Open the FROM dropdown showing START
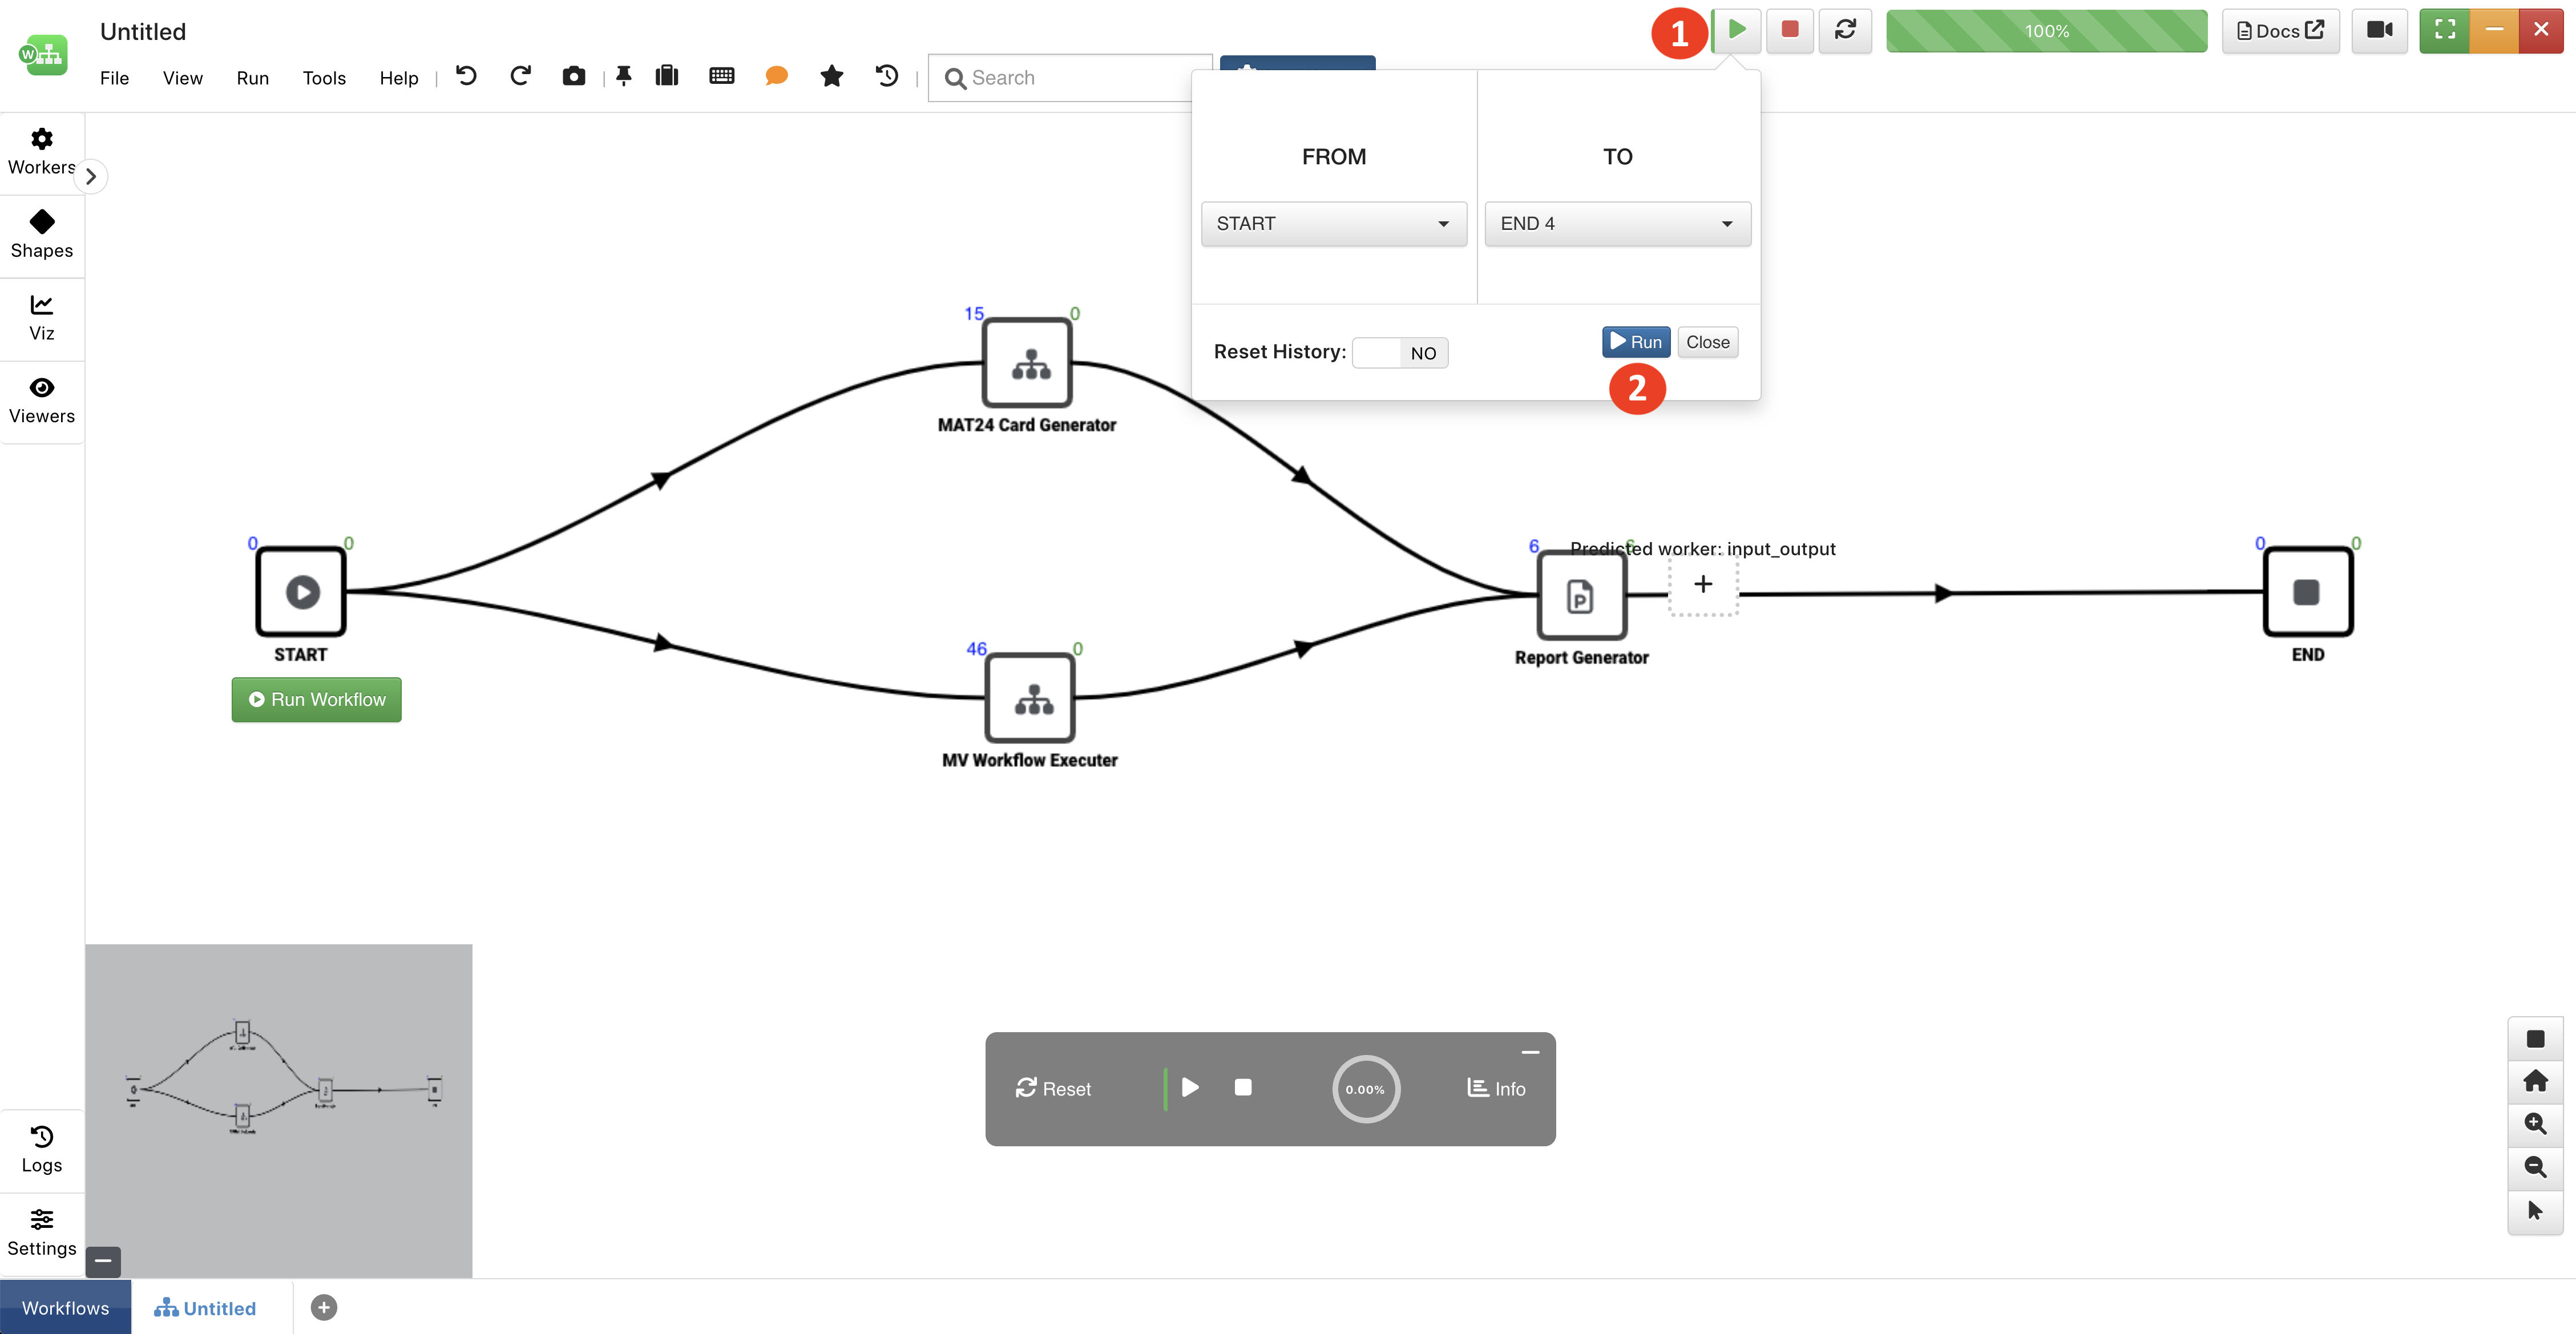 pyautogui.click(x=1333, y=223)
